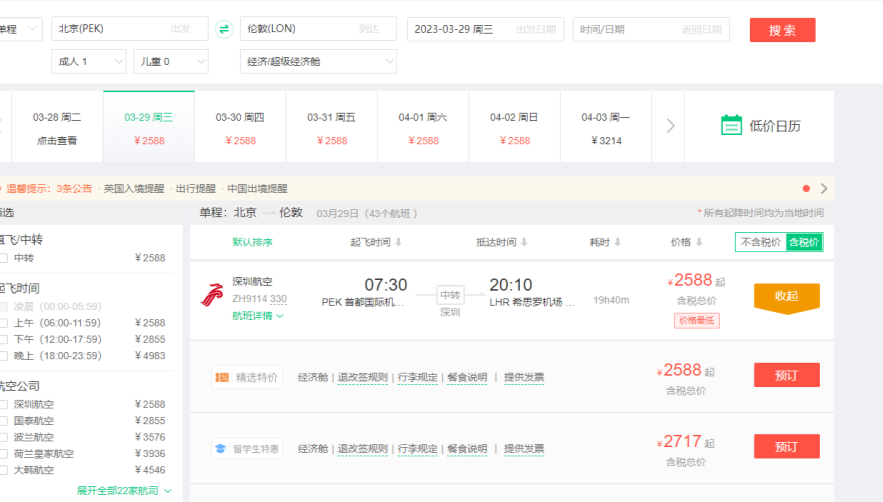Screen dimensions: 883x502
Task: Switch price display to 含税价
Action: click(x=804, y=242)
